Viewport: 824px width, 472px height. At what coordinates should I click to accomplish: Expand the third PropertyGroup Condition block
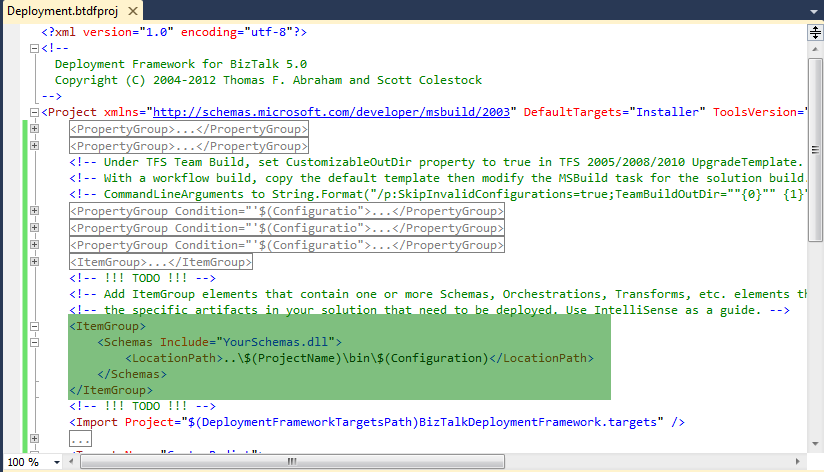pyautogui.click(x=34, y=244)
